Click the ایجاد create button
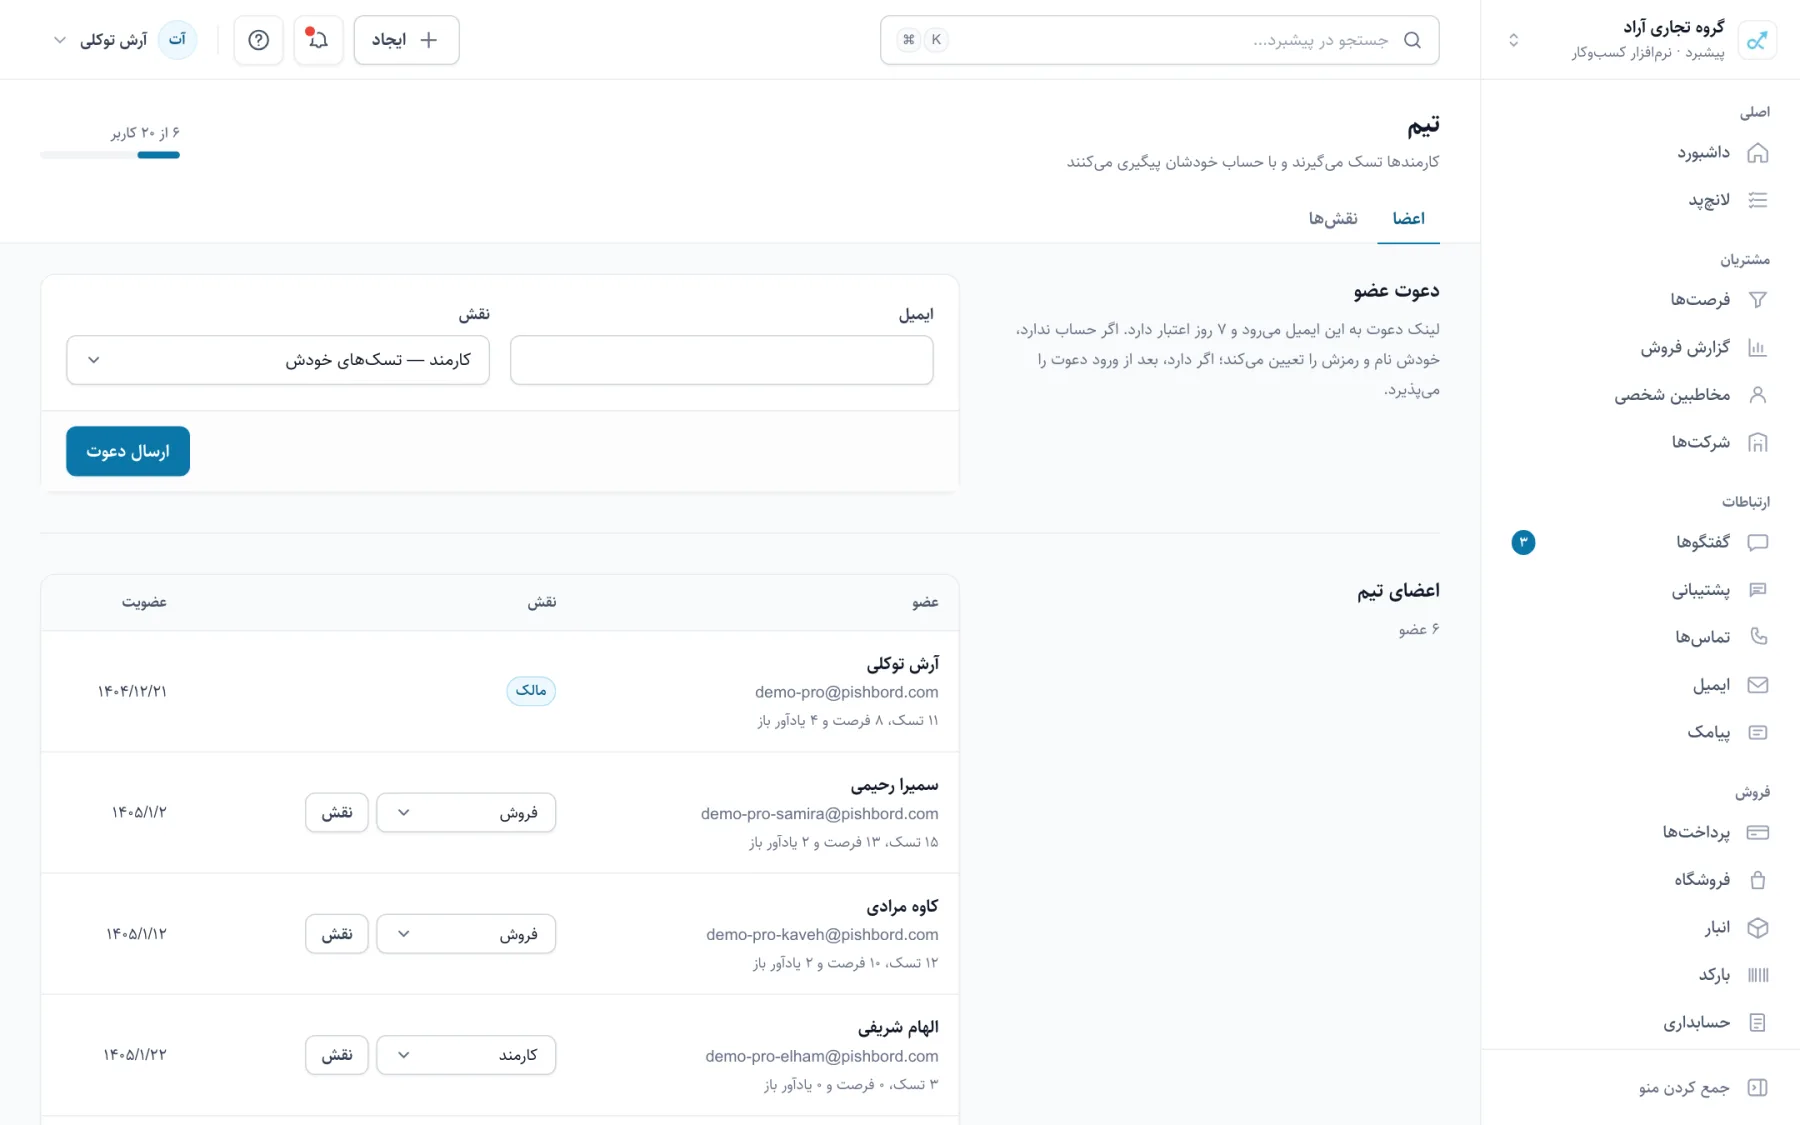Image resolution: width=1800 pixels, height=1125 pixels. click(x=406, y=40)
